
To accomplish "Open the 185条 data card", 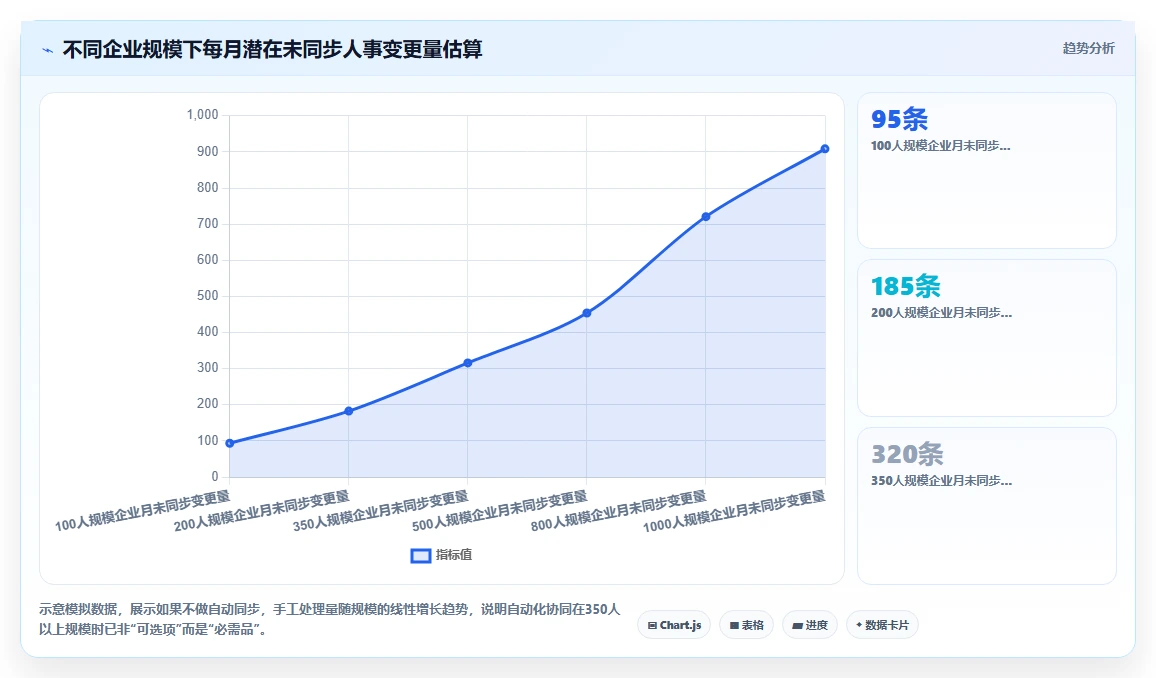I will tap(986, 338).
